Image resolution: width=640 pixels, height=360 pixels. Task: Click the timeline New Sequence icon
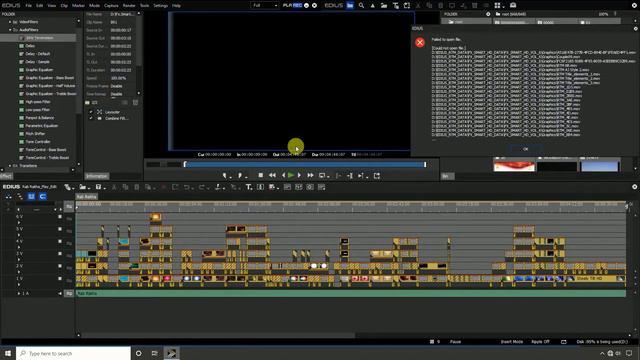coord(67,187)
